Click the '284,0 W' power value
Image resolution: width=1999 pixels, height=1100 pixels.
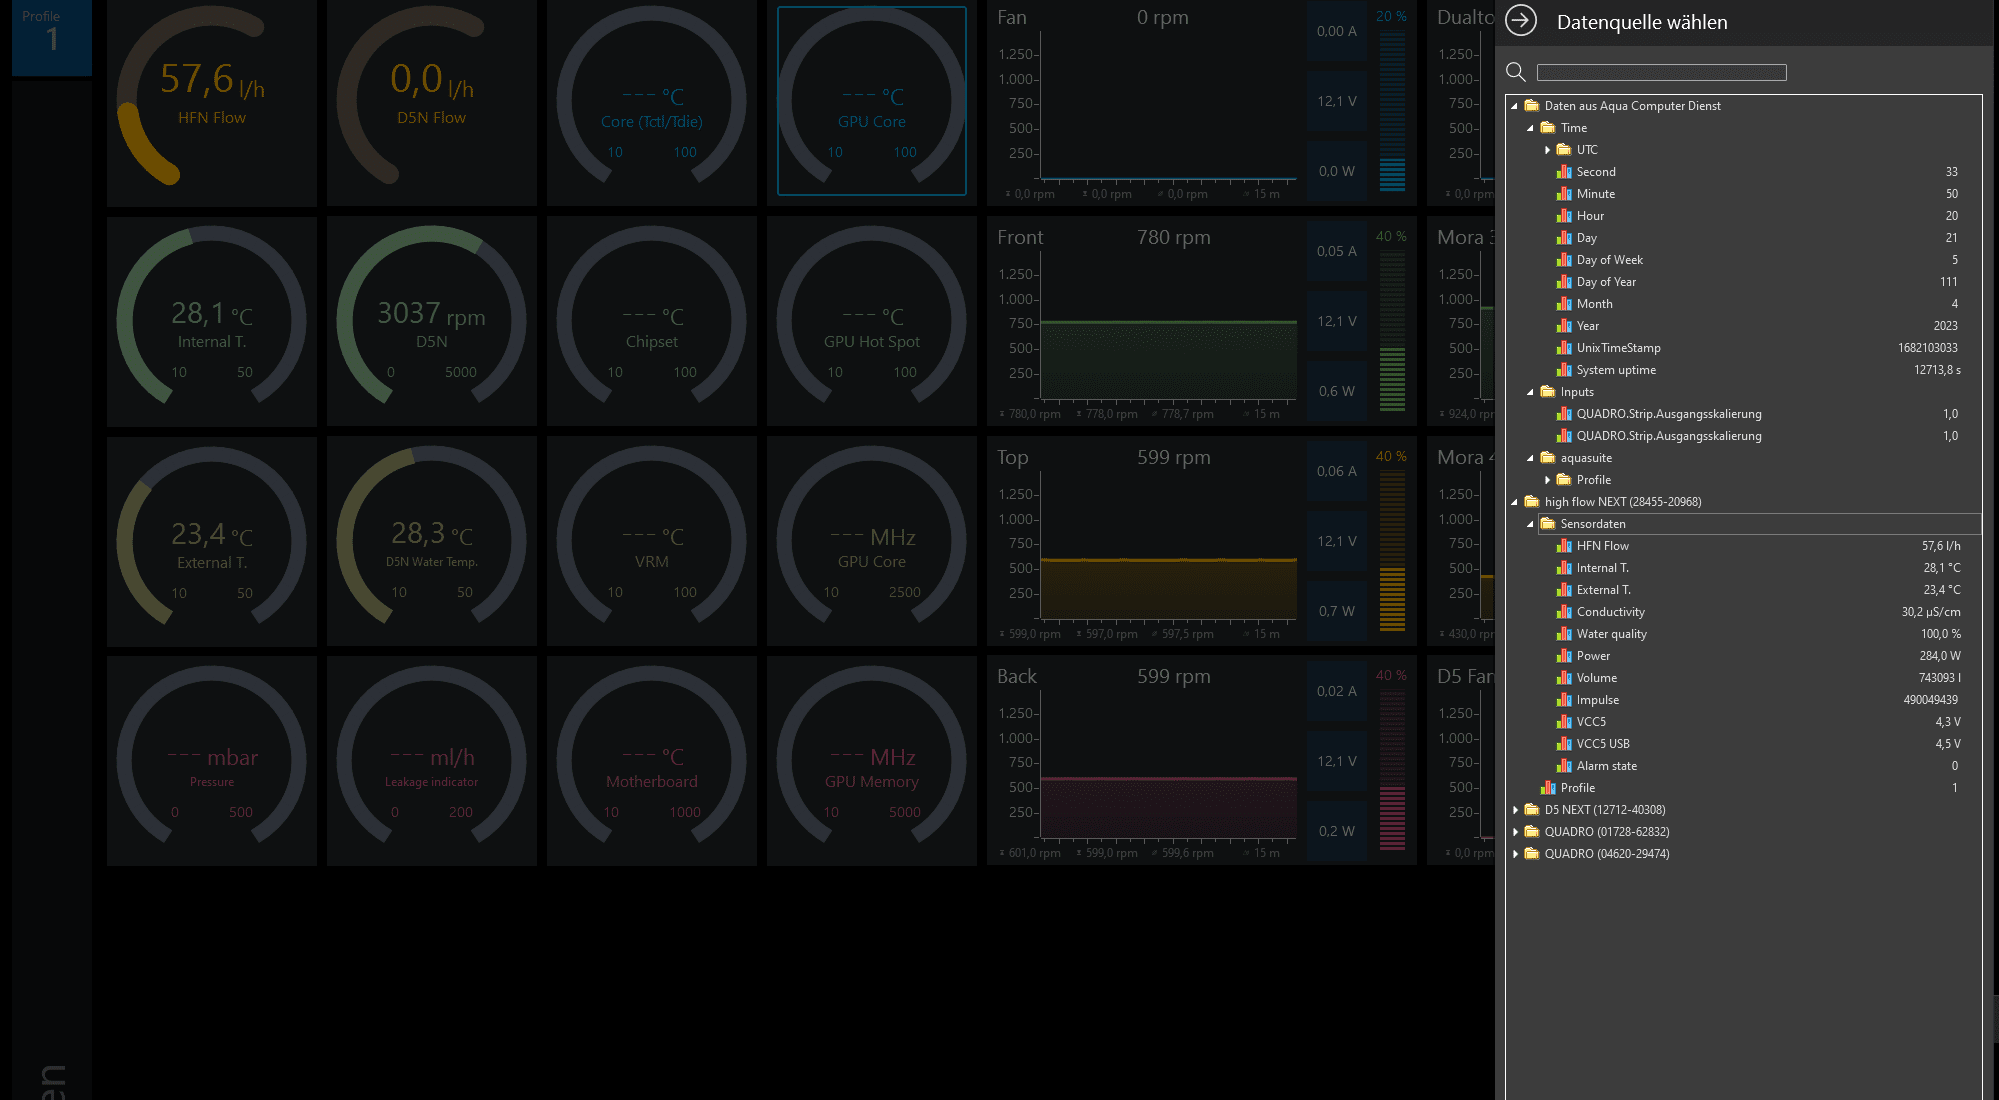click(x=1939, y=656)
